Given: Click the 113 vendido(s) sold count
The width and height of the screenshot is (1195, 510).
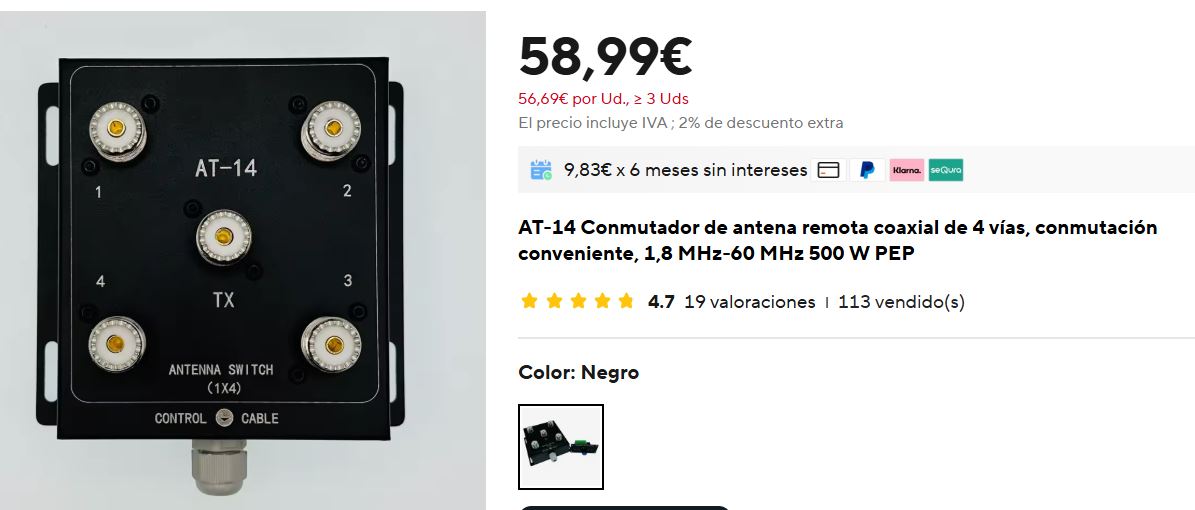Looking at the screenshot, I should click(902, 302).
